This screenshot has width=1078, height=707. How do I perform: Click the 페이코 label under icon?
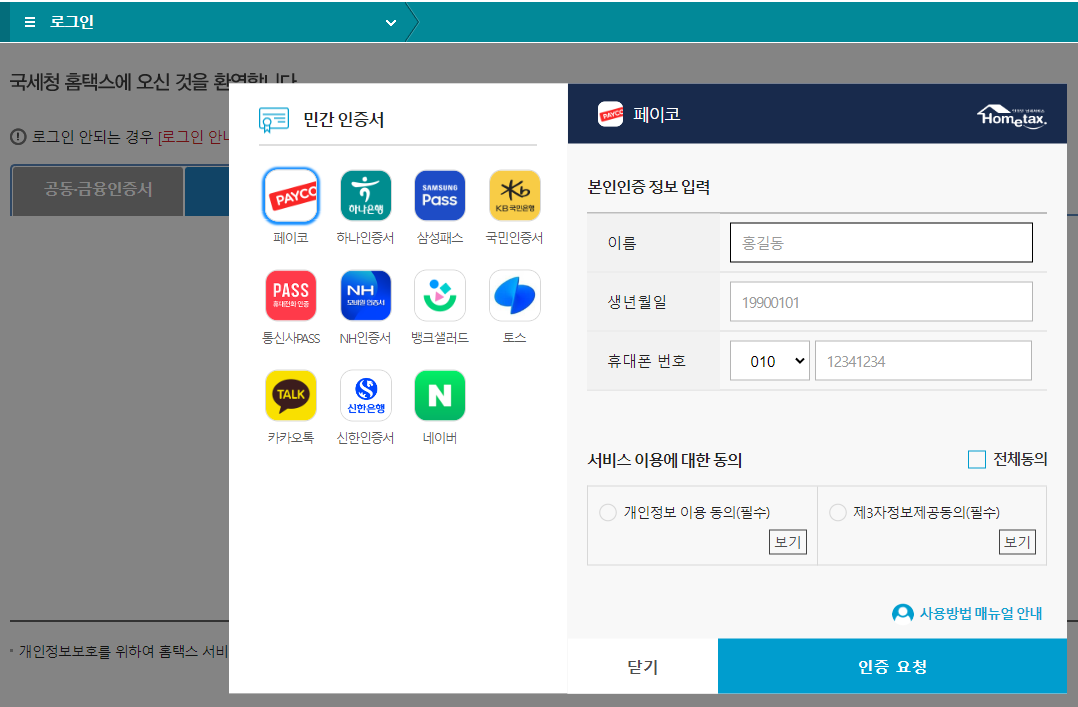point(291,238)
